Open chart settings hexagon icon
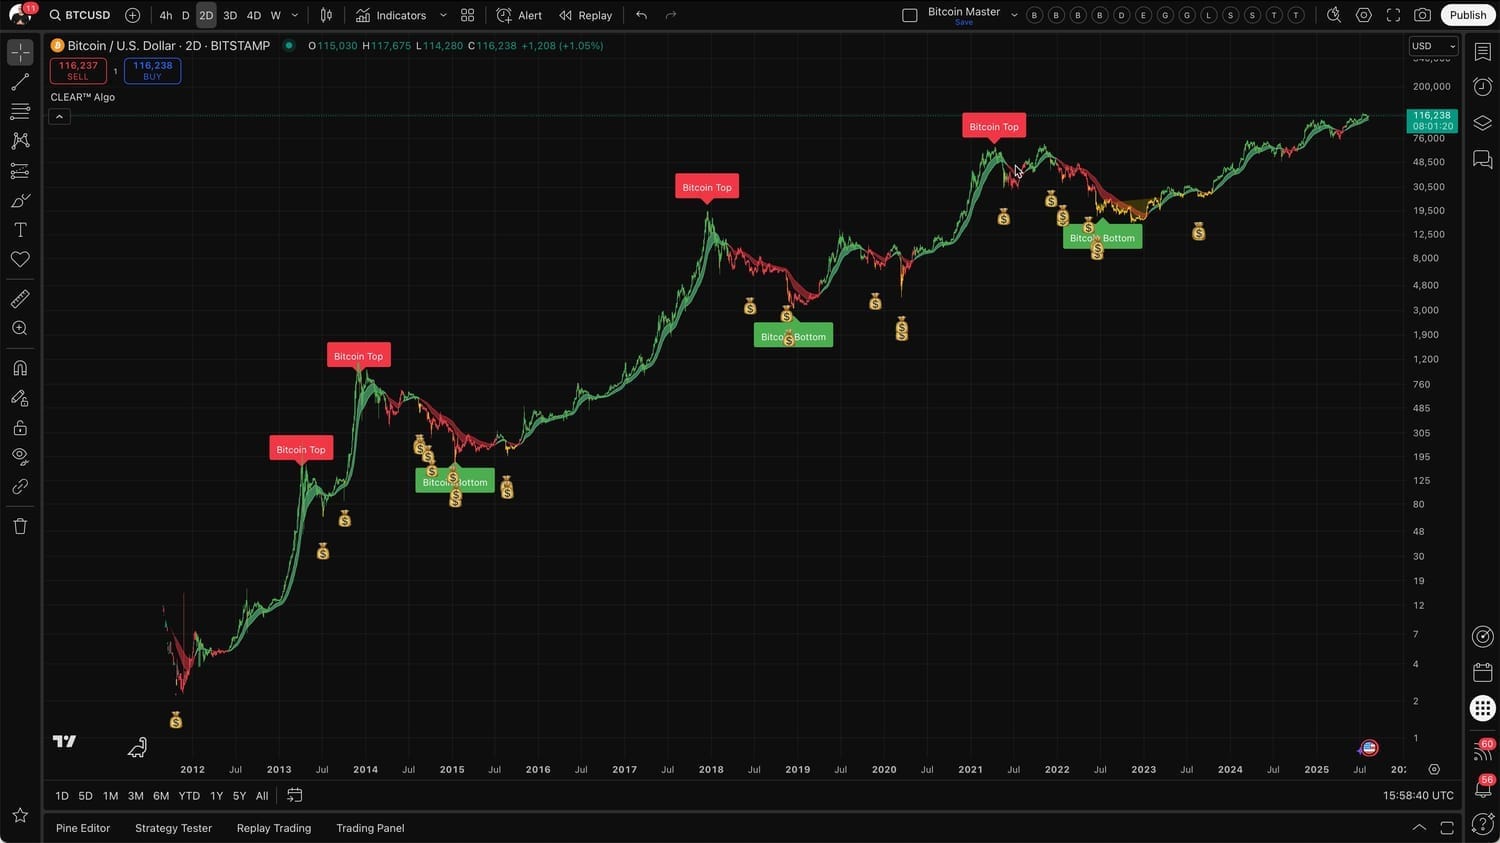1500x843 pixels. [x=1364, y=15]
